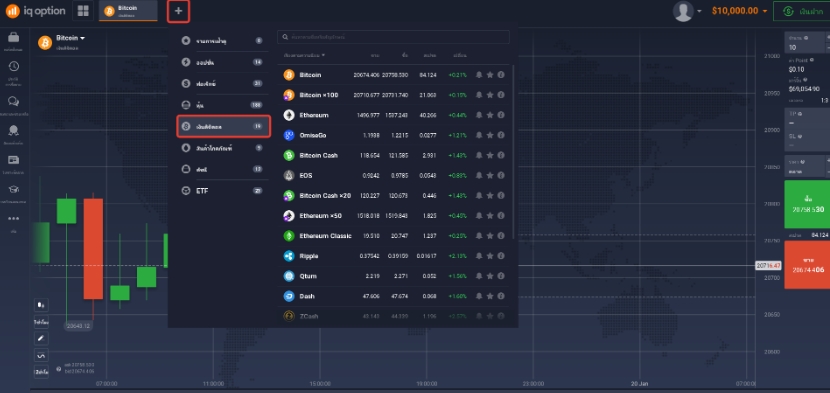Click the green buy button 20758.530
Screen dimensions: 830x393
coord(807,204)
